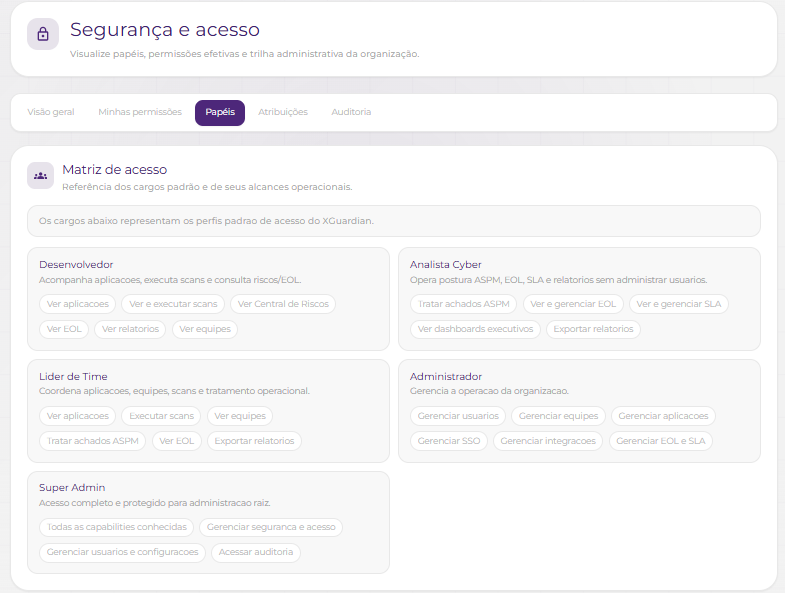Click the Gerenciar usuarios chip
The height and width of the screenshot is (593, 785).
[x=458, y=416]
